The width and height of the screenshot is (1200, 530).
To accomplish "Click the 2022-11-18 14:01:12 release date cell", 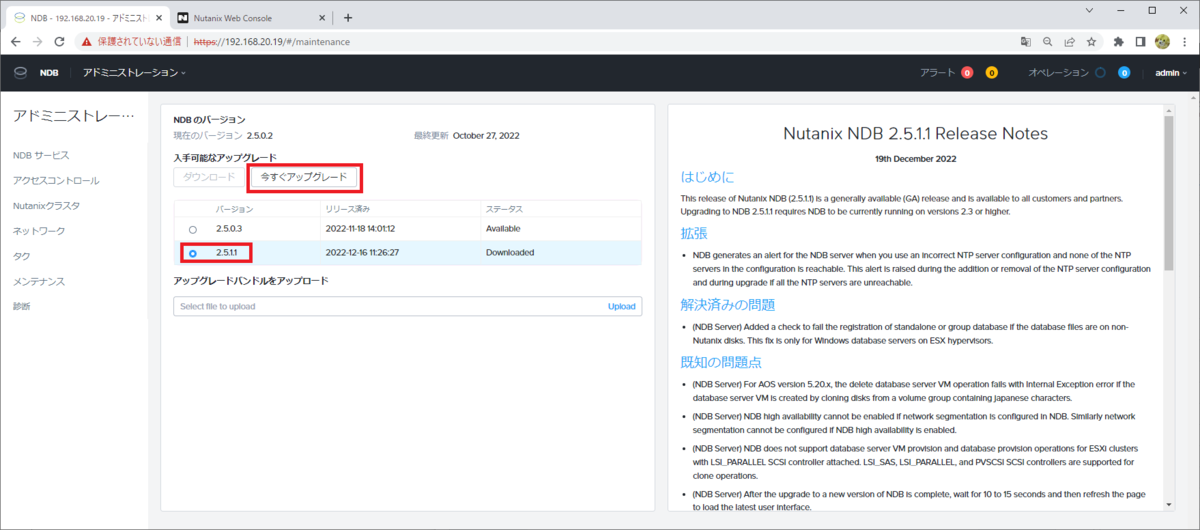I will tap(362, 229).
